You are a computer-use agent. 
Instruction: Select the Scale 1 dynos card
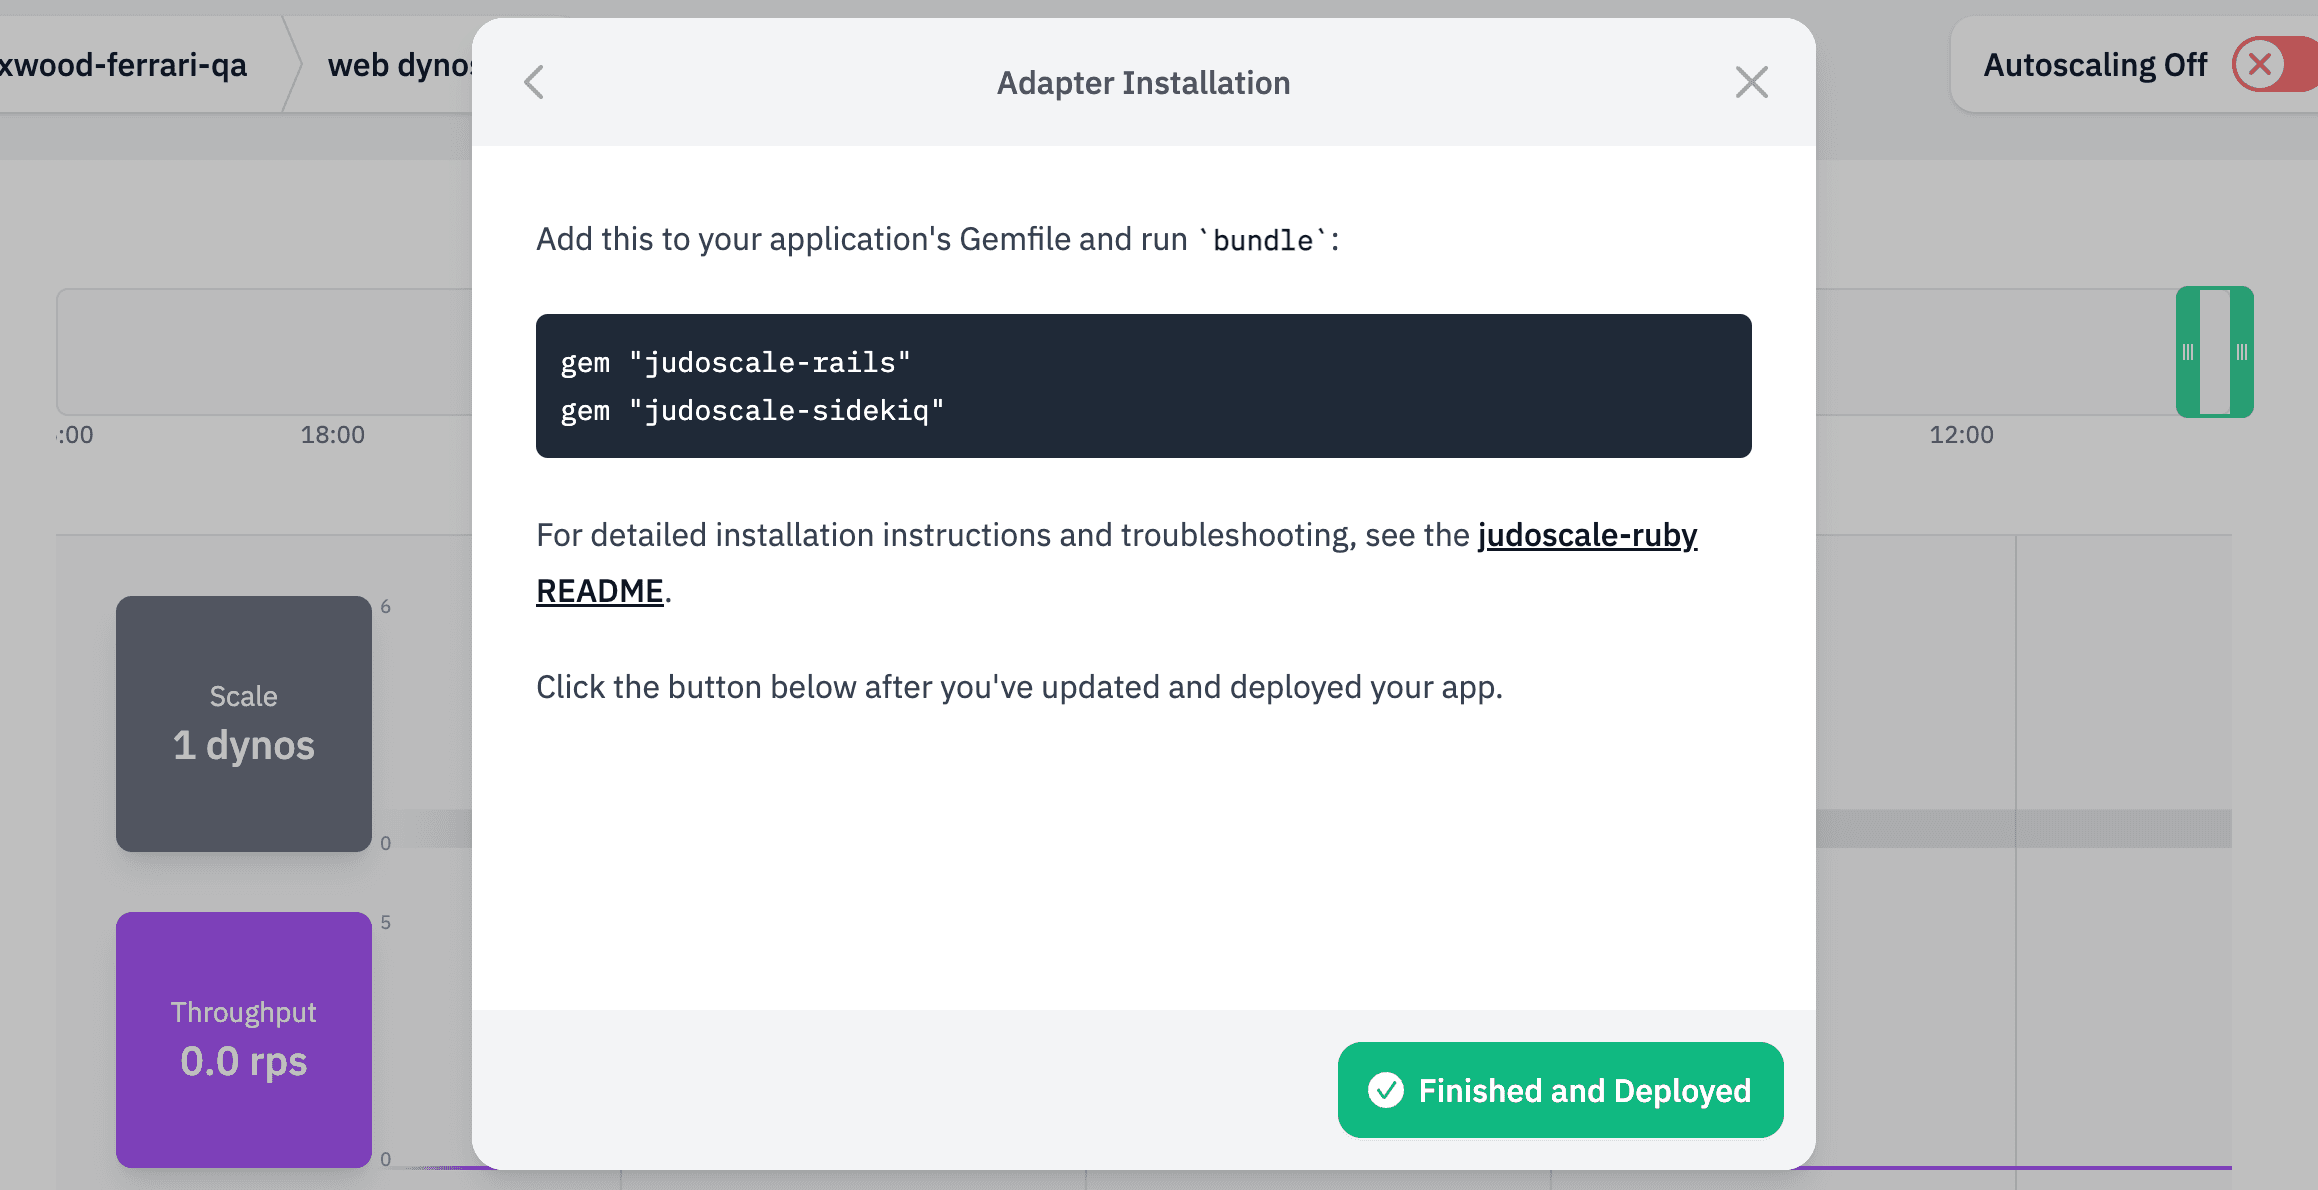click(244, 724)
